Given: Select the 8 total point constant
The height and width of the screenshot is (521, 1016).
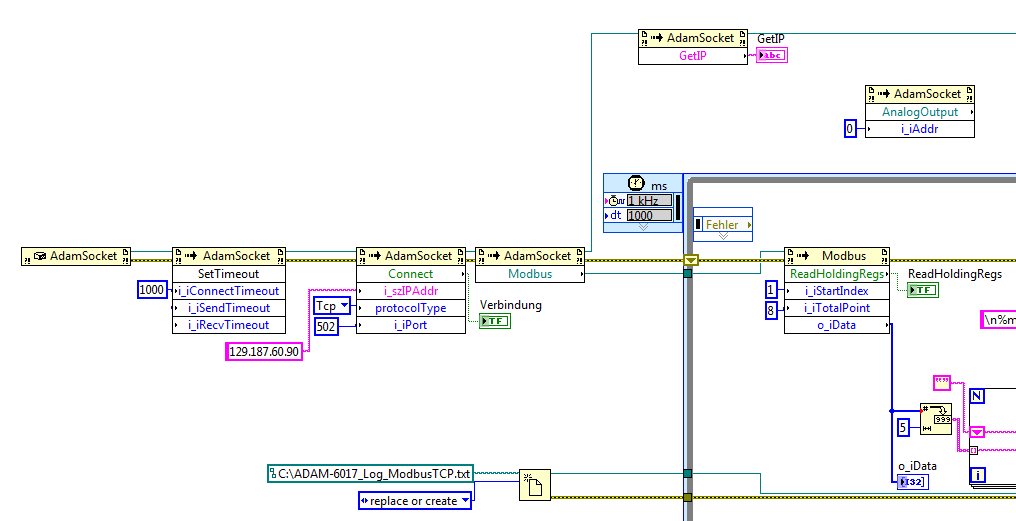Looking at the screenshot, I should 771,310.
